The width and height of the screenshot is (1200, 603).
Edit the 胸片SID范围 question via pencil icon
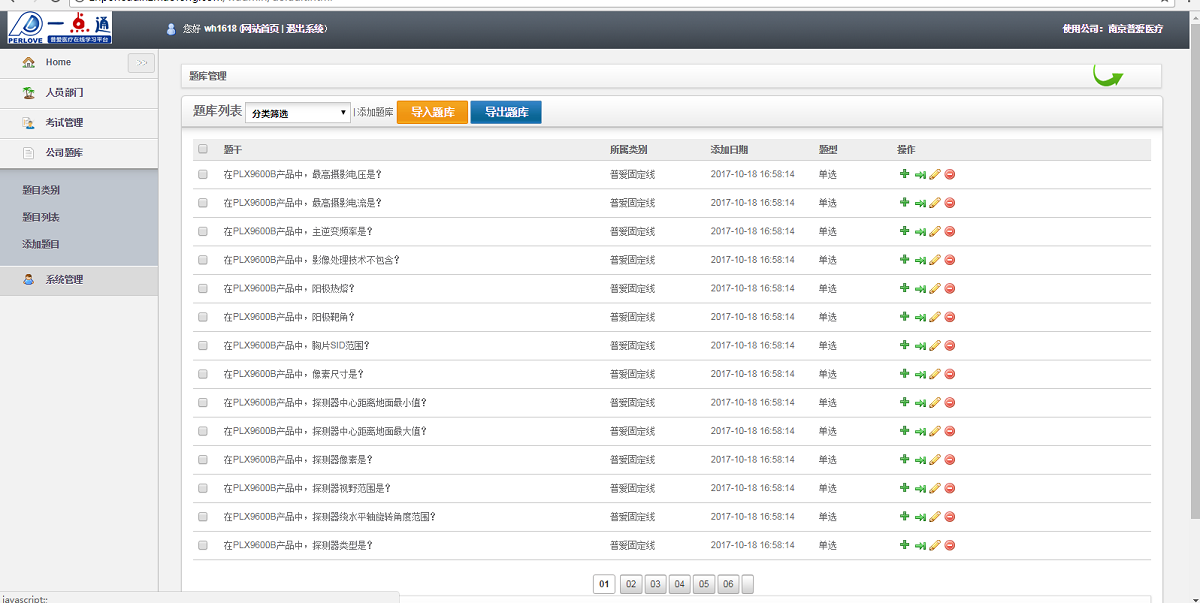pyautogui.click(x=935, y=345)
